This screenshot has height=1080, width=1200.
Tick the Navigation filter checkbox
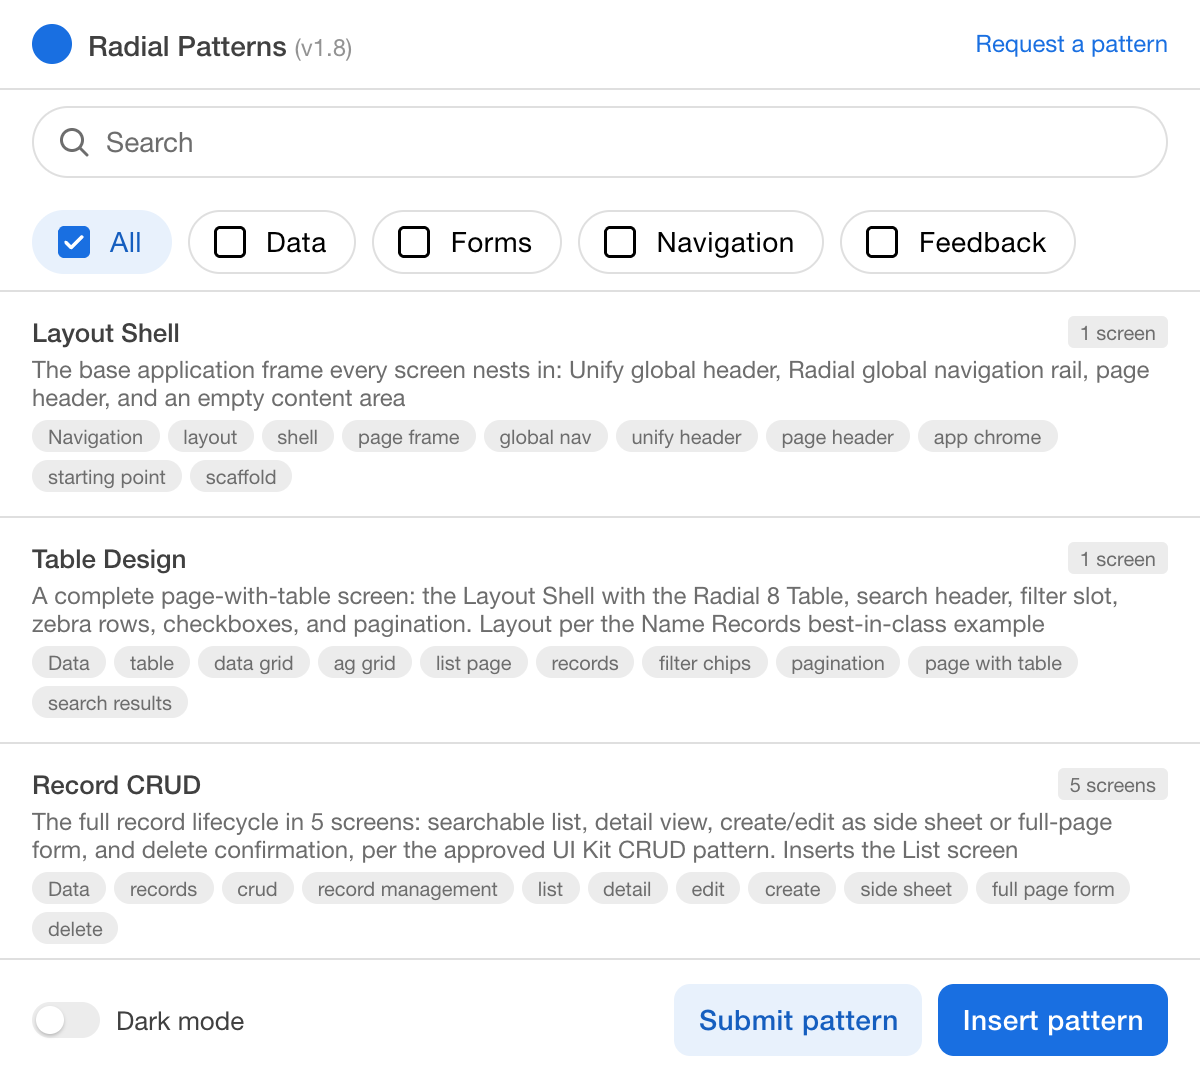(x=620, y=242)
